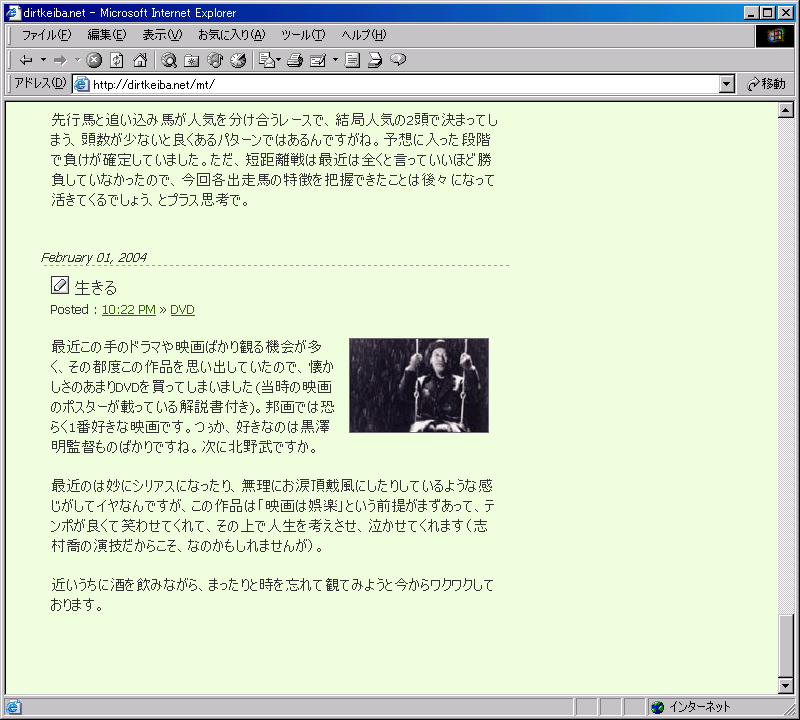Click the IE icon in the title bar
Image resolution: width=800 pixels, height=720 pixels.
13,13
